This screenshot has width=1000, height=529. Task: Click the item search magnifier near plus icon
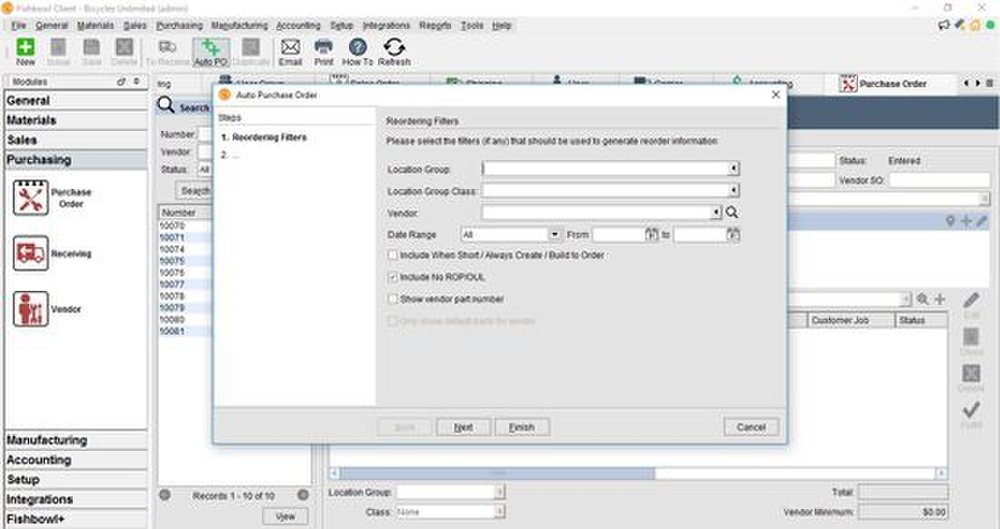coord(922,299)
